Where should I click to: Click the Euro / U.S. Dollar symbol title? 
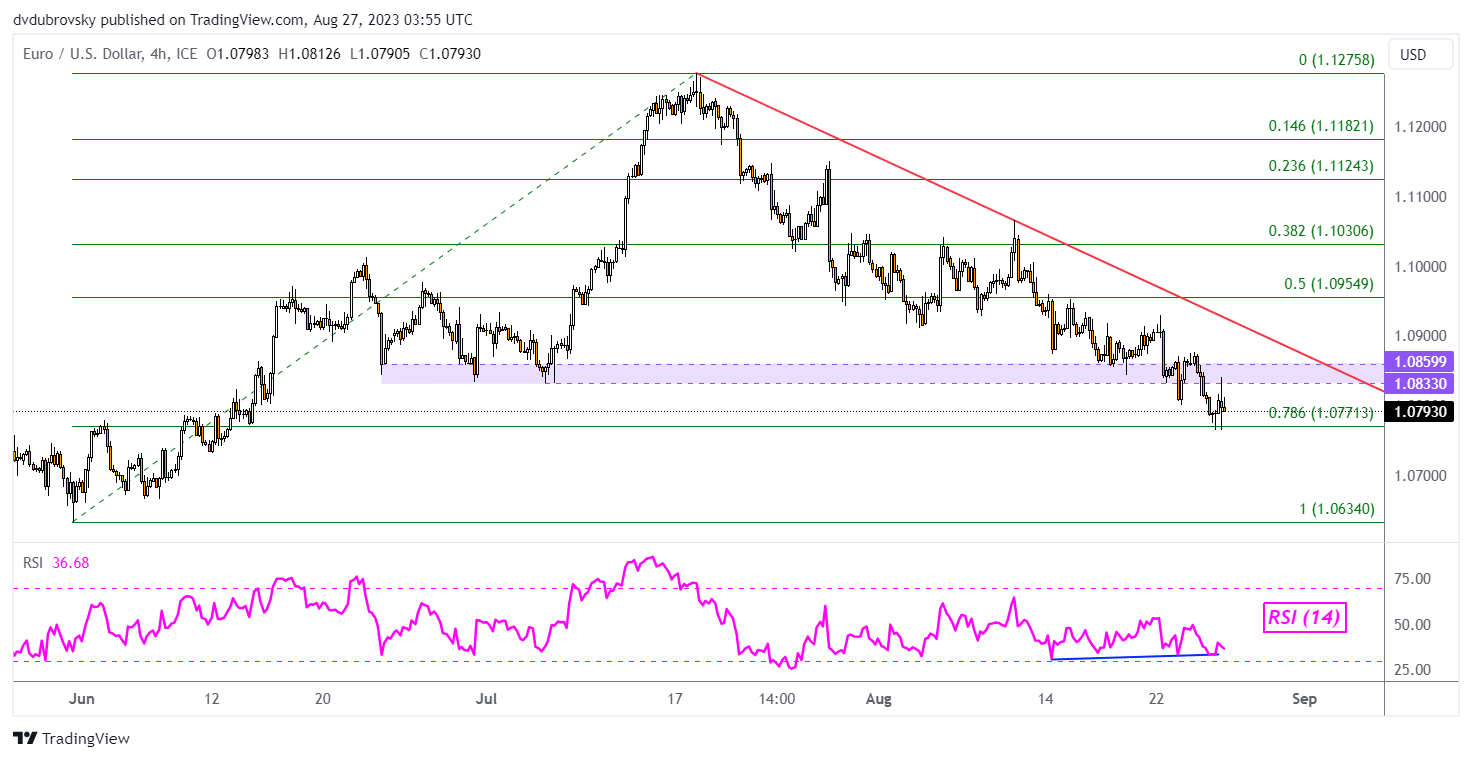[83, 54]
